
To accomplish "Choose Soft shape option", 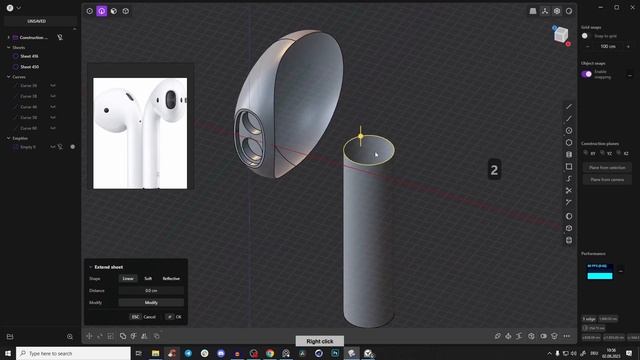I will tap(148, 278).
